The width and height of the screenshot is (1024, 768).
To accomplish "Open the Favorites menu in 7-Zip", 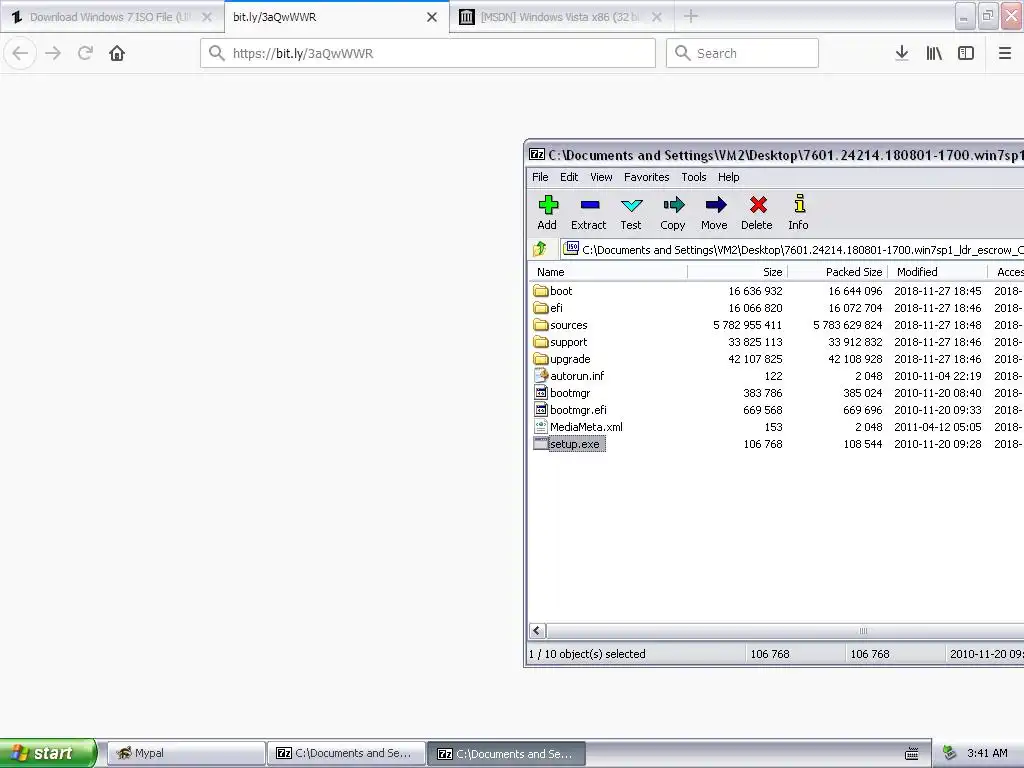I will click(647, 177).
